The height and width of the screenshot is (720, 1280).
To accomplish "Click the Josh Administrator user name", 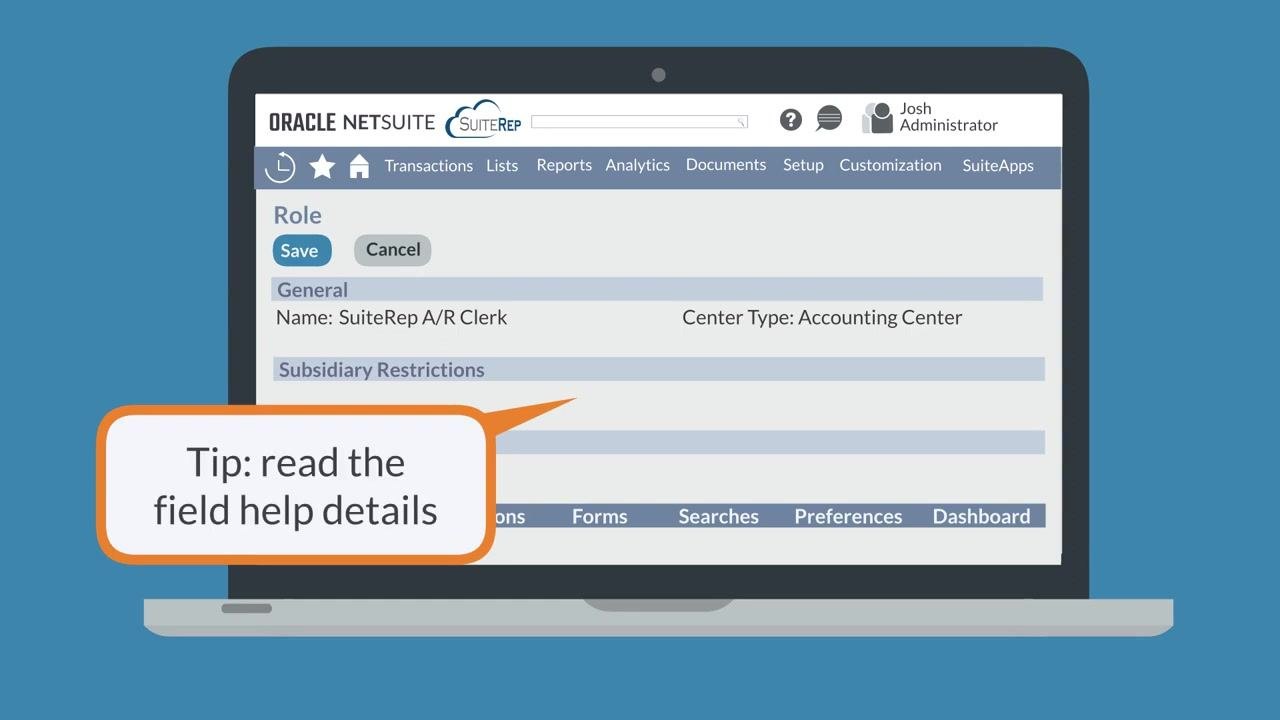I will [x=949, y=117].
